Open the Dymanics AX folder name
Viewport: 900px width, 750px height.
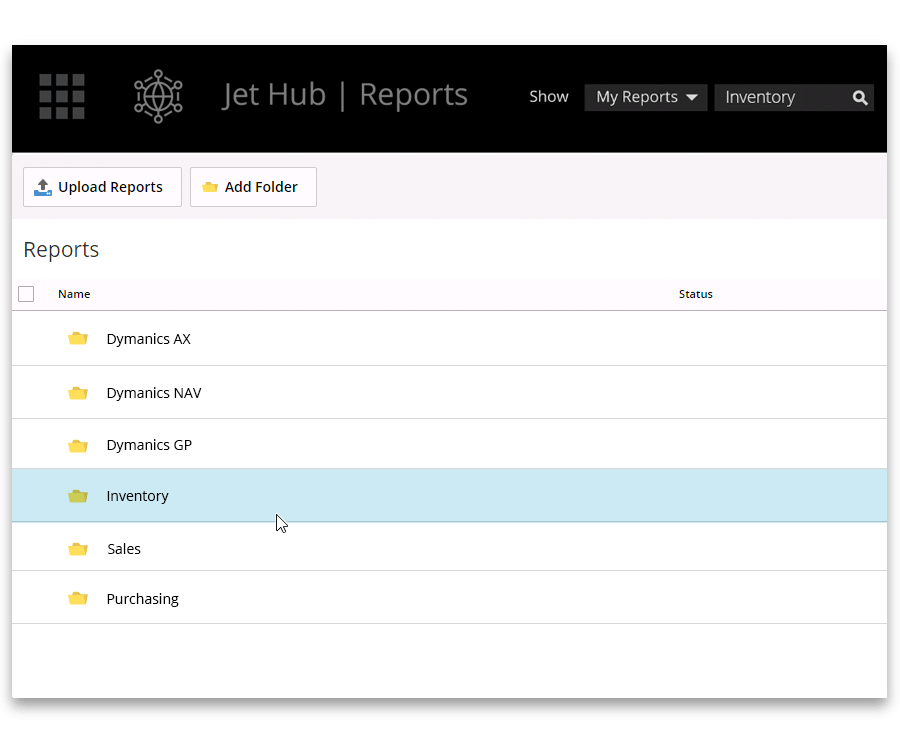pyautogui.click(x=149, y=339)
